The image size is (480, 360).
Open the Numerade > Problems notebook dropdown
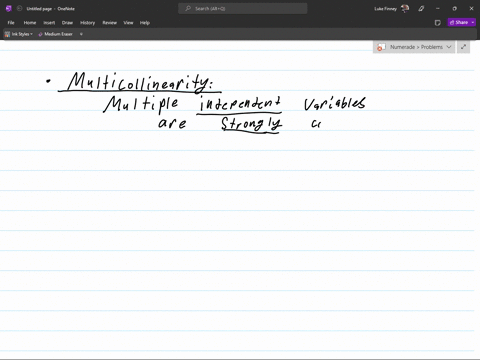414,47
